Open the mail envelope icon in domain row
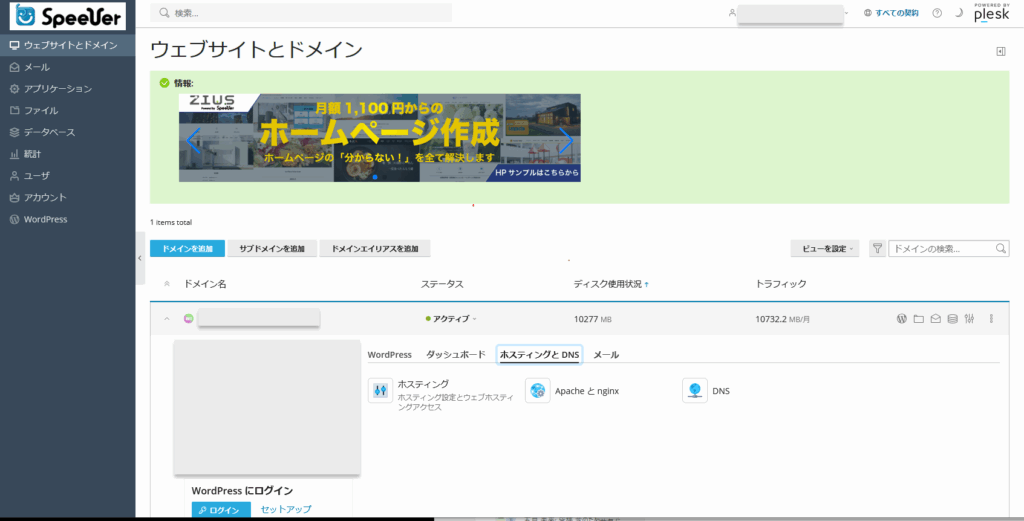This screenshot has width=1024, height=521. point(936,319)
